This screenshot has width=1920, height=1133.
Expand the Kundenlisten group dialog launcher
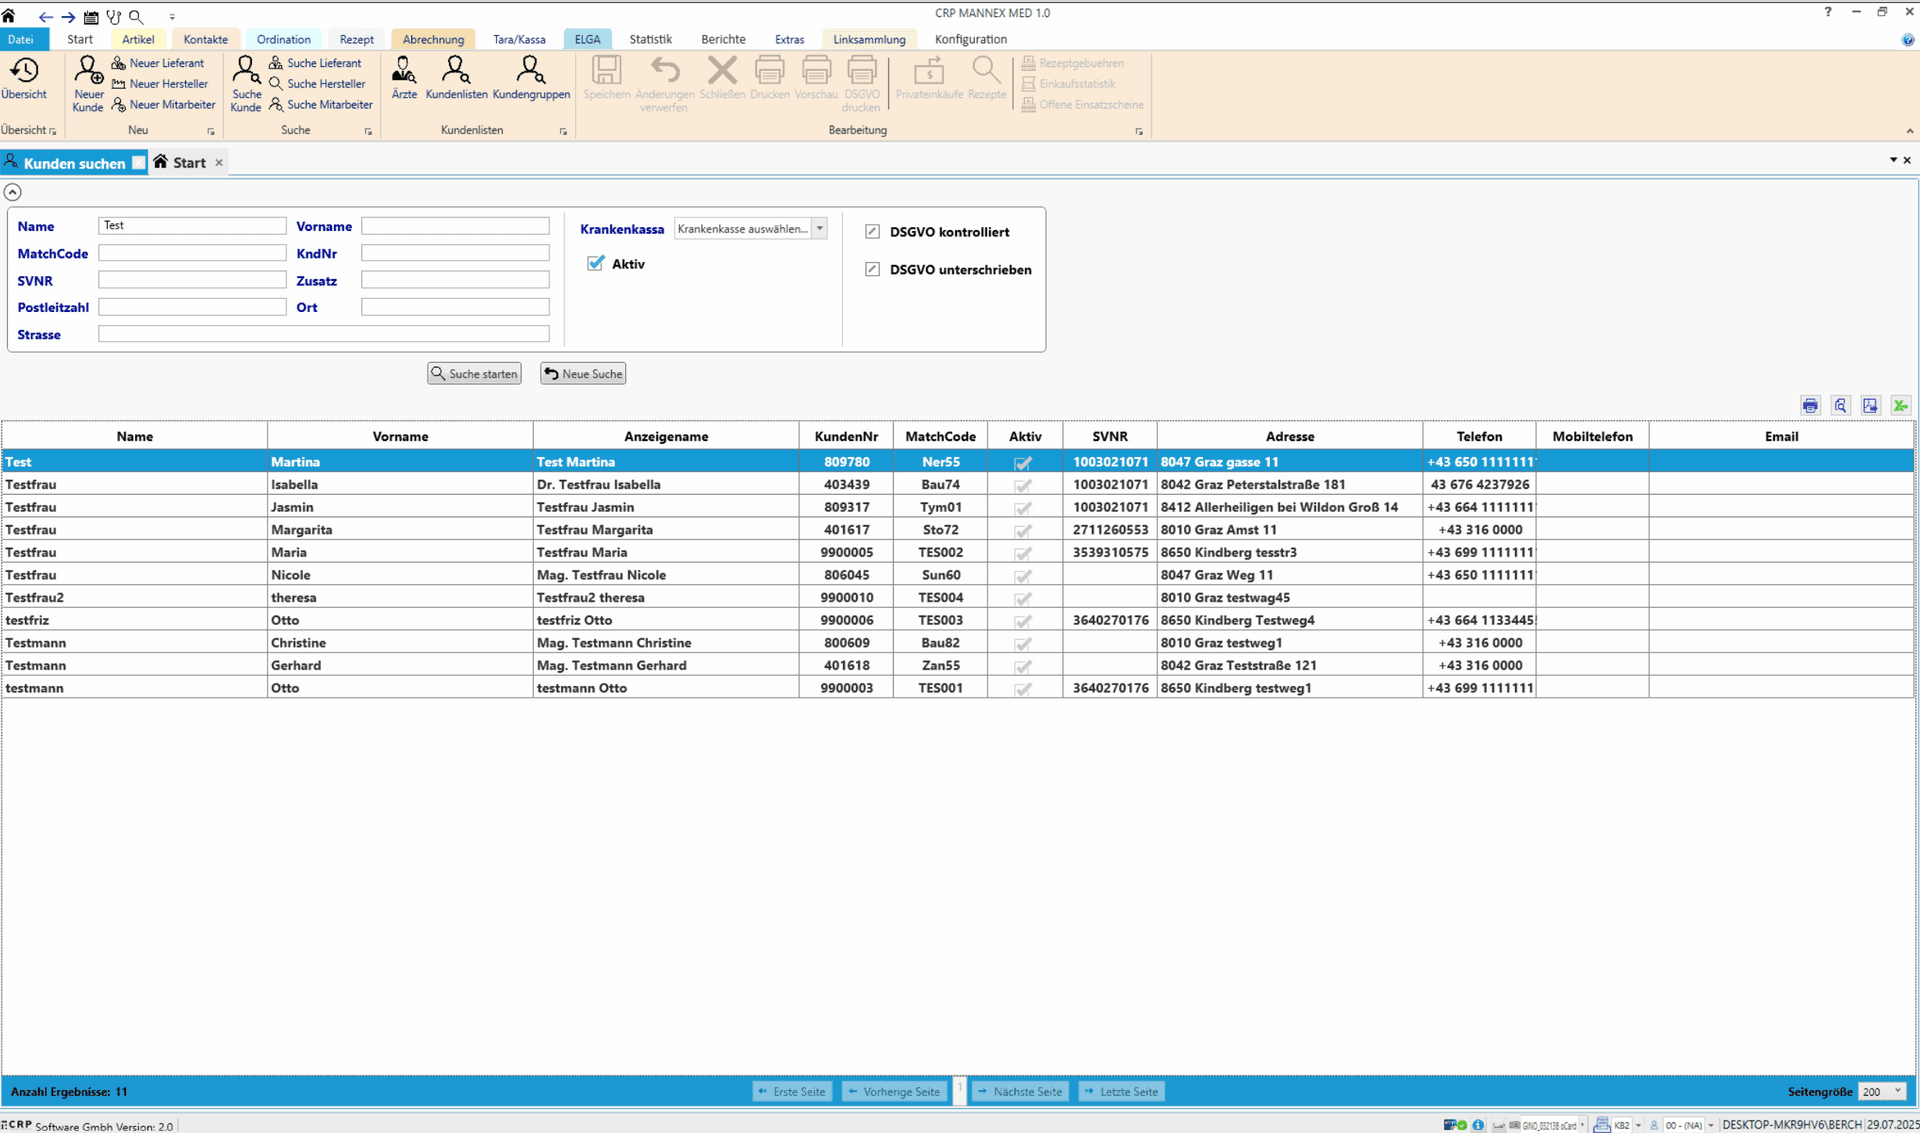pyautogui.click(x=564, y=131)
